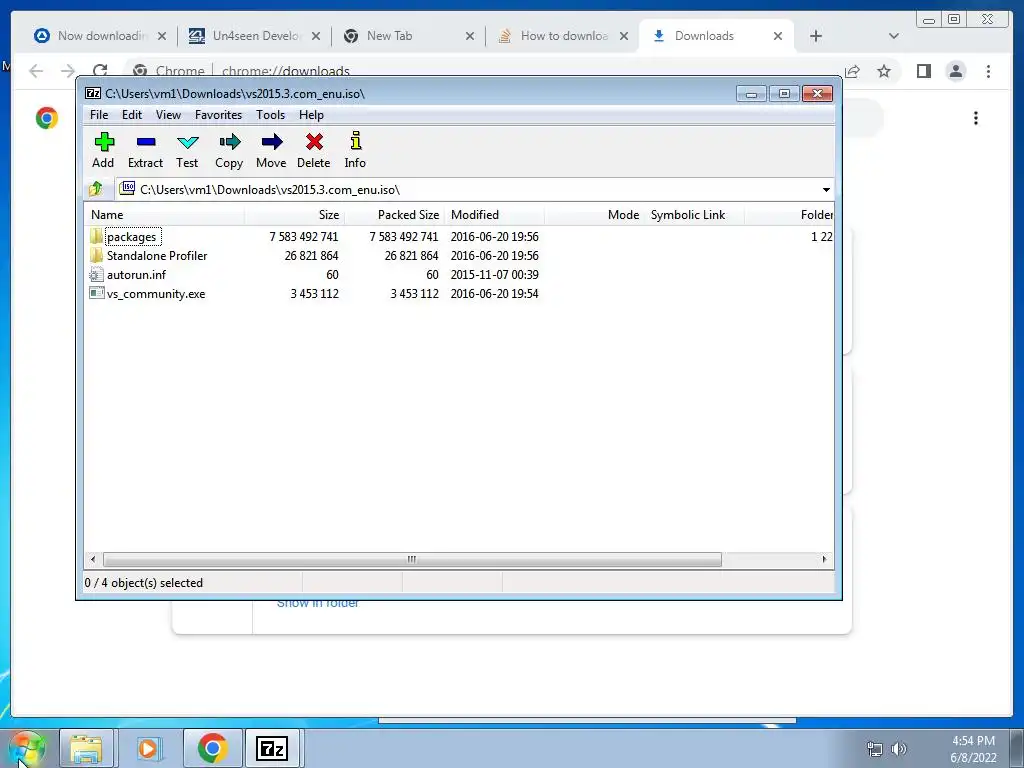Open the 7-Zip File menu
1024x768 pixels.
pos(99,115)
